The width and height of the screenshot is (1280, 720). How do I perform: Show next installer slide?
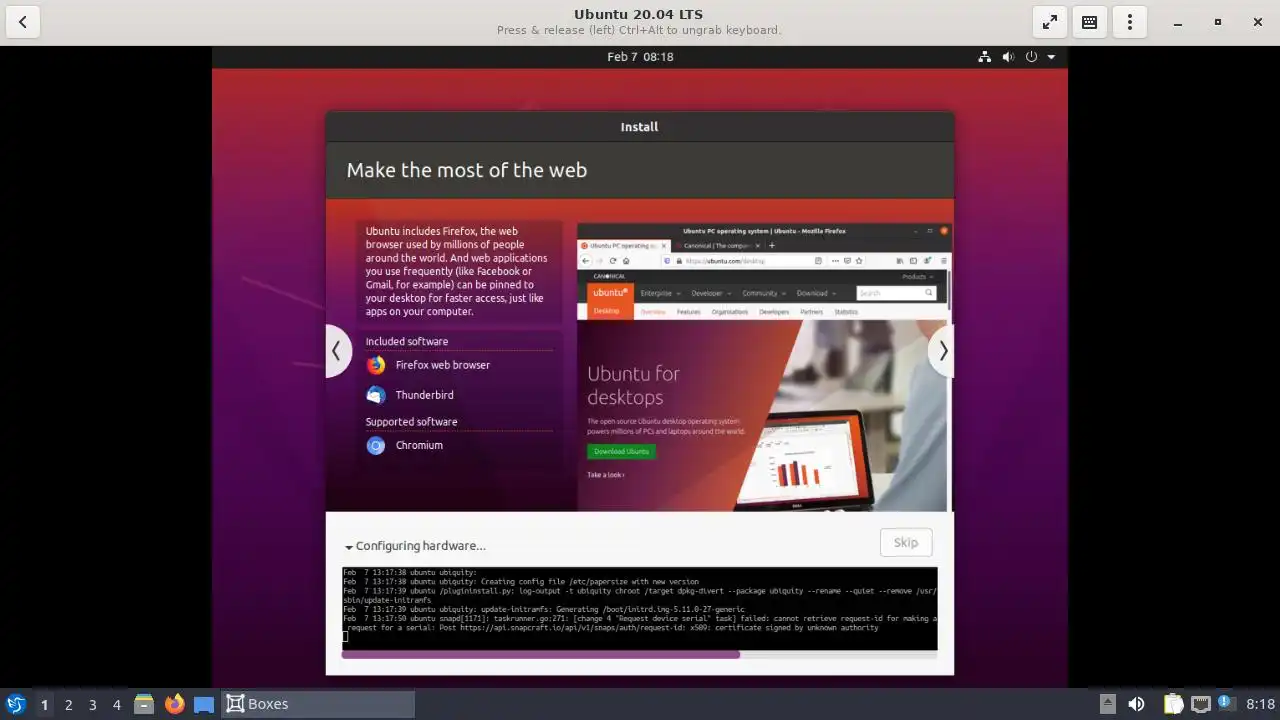(x=942, y=351)
